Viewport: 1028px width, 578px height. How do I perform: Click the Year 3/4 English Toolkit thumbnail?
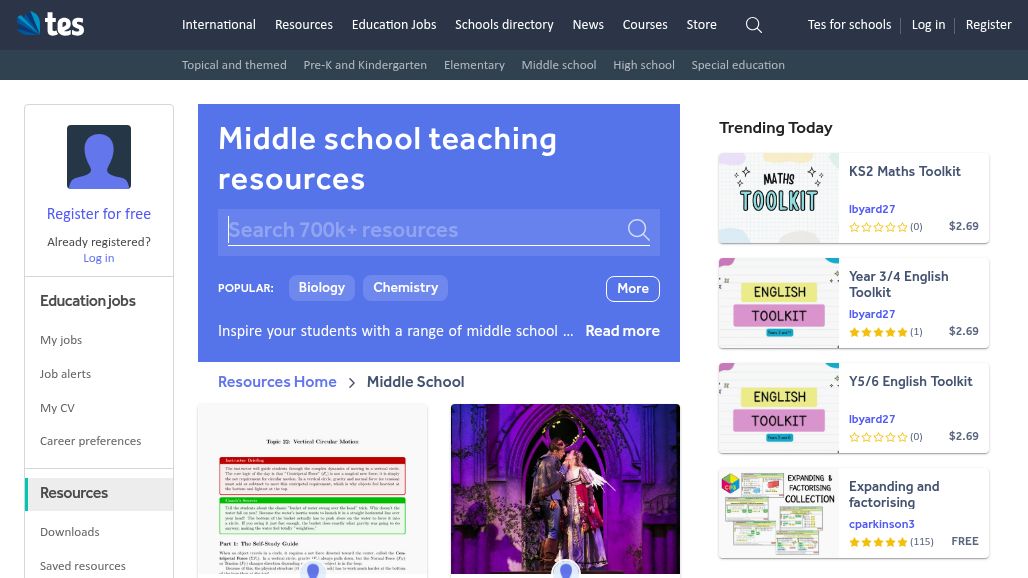point(779,303)
